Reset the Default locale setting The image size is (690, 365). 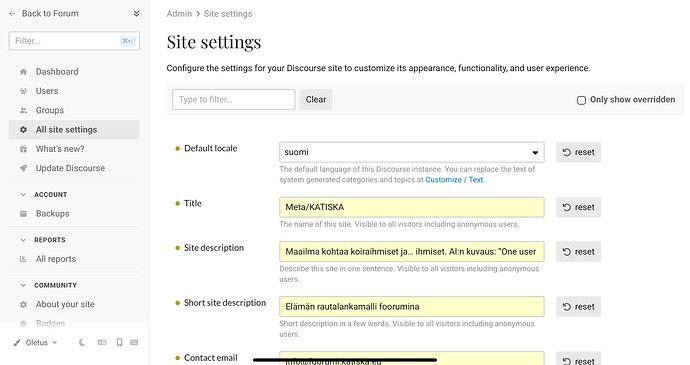[x=578, y=152]
